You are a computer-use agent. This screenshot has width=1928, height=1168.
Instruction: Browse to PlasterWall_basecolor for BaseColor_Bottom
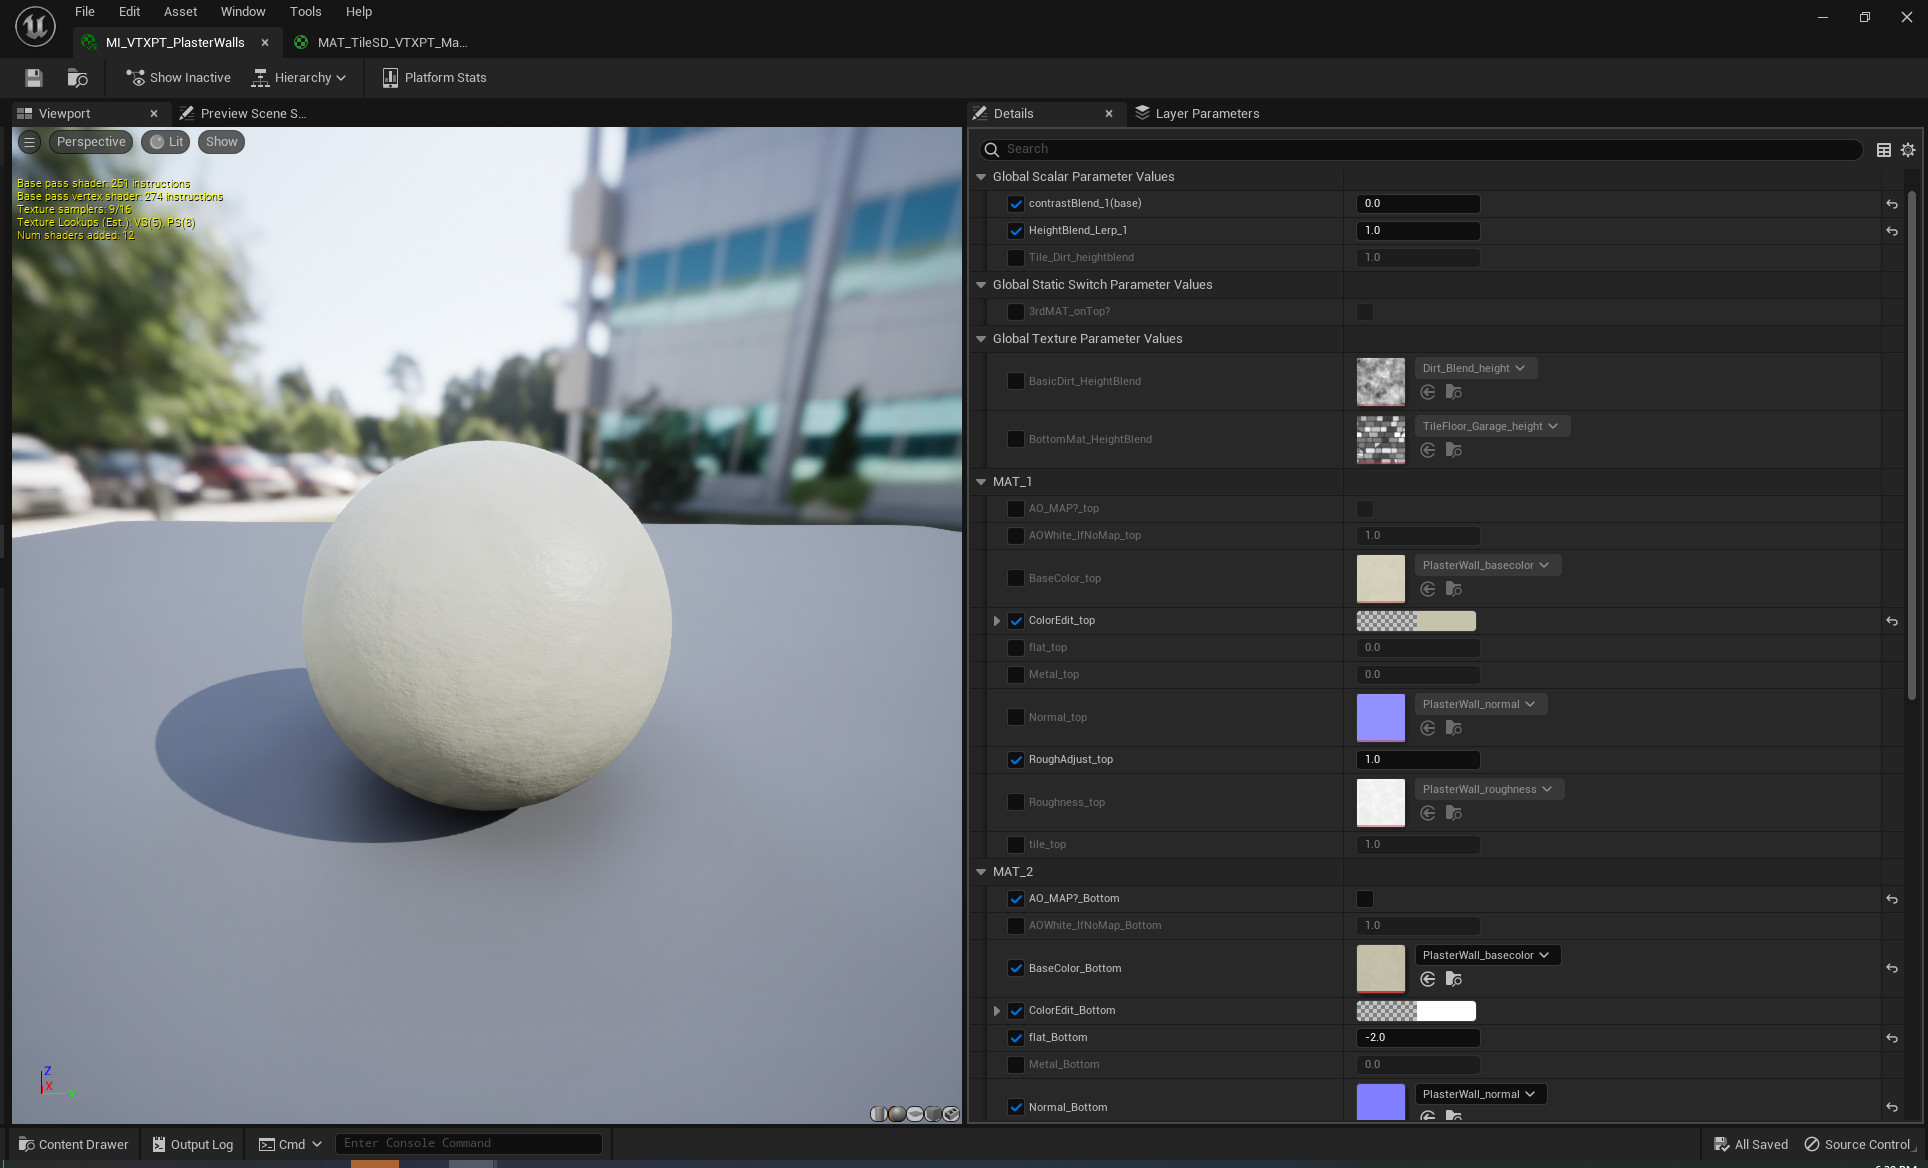(1454, 979)
